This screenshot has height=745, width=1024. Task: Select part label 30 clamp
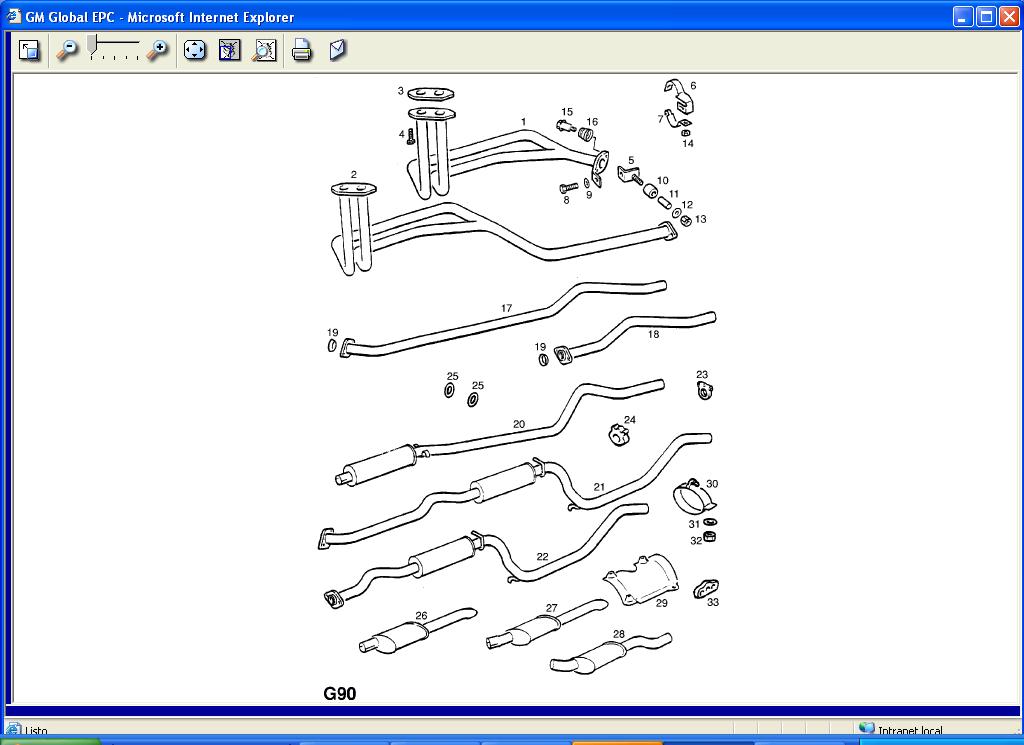pos(712,484)
